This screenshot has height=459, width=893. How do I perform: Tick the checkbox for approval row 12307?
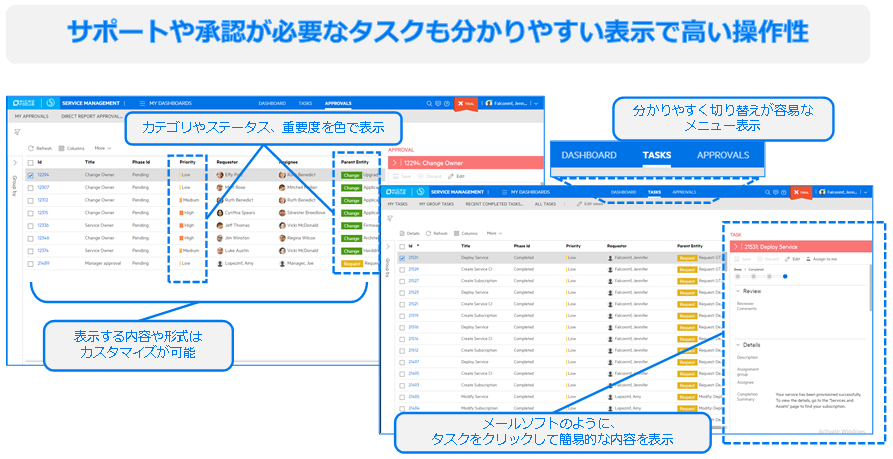(30, 187)
